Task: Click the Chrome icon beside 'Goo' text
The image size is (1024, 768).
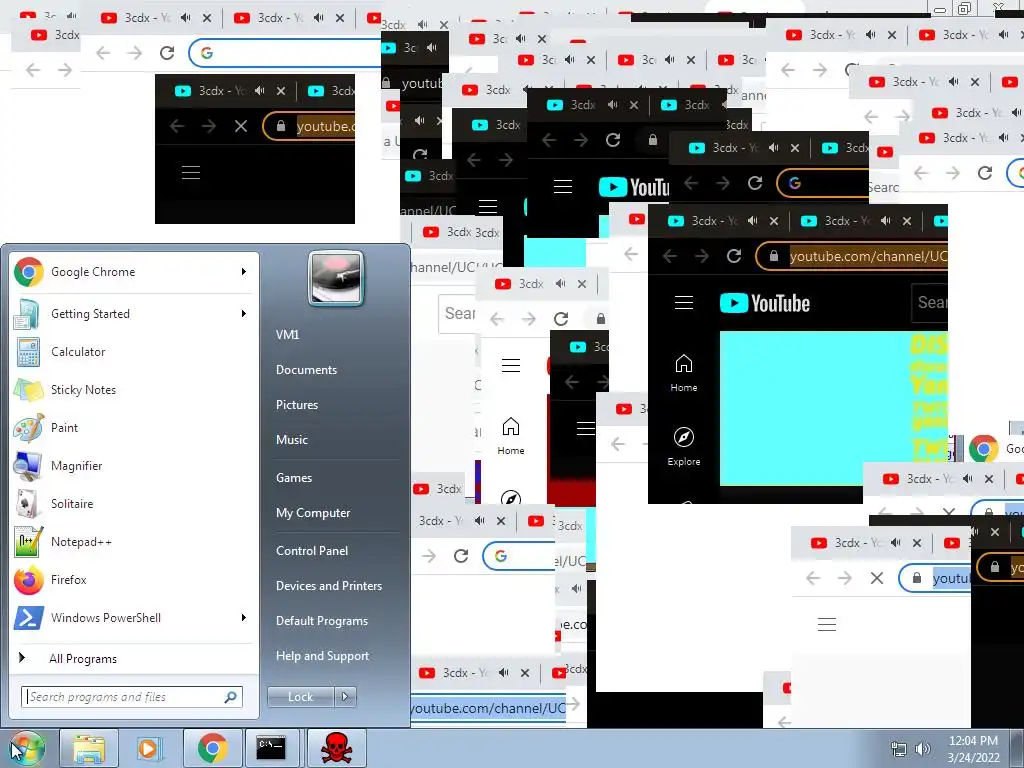Action: [984, 449]
